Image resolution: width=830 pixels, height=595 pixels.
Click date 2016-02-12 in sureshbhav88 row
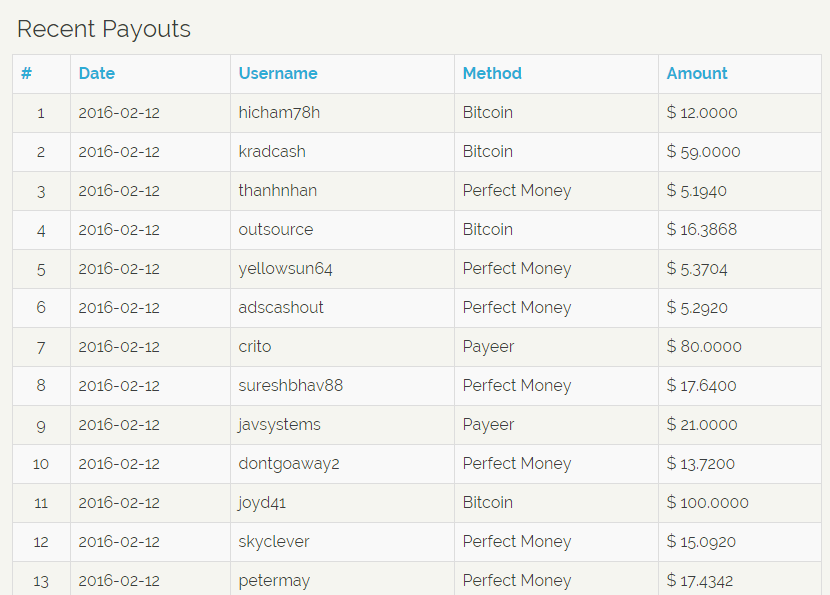pyautogui.click(x=119, y=386)
